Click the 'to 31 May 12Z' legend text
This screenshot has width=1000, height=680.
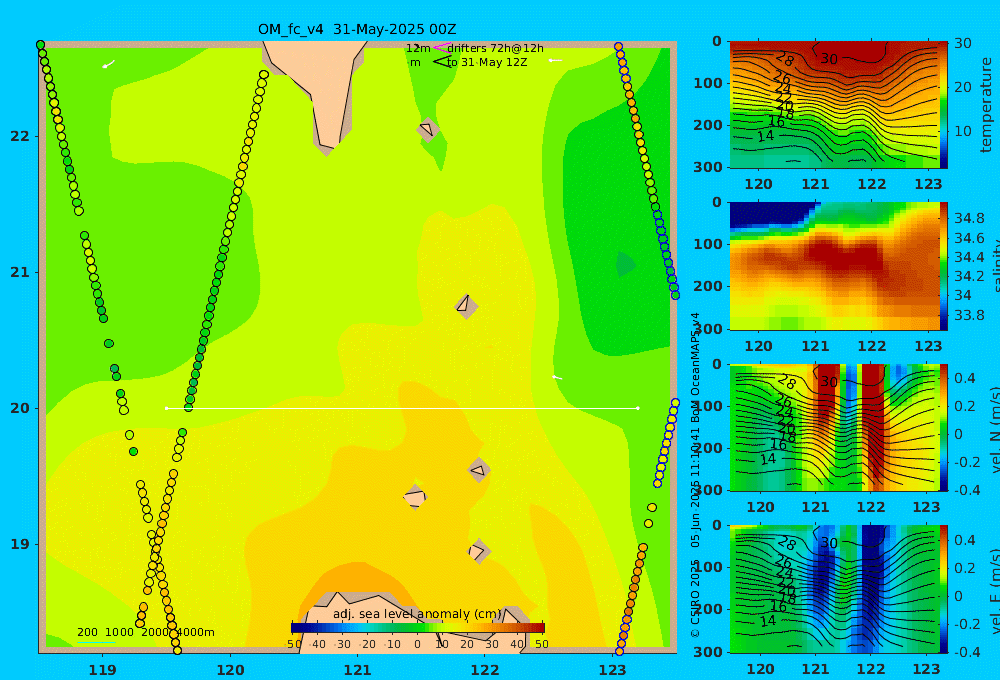(487, 62)
